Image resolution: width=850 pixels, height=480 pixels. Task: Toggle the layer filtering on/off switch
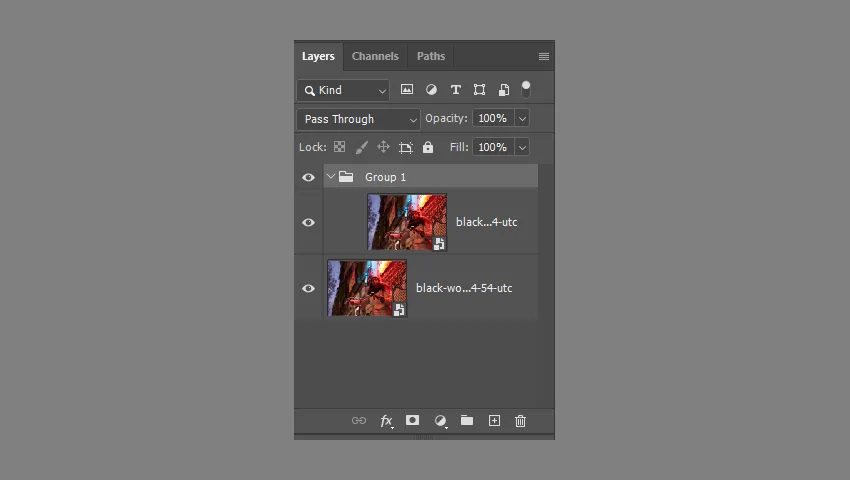526,89
